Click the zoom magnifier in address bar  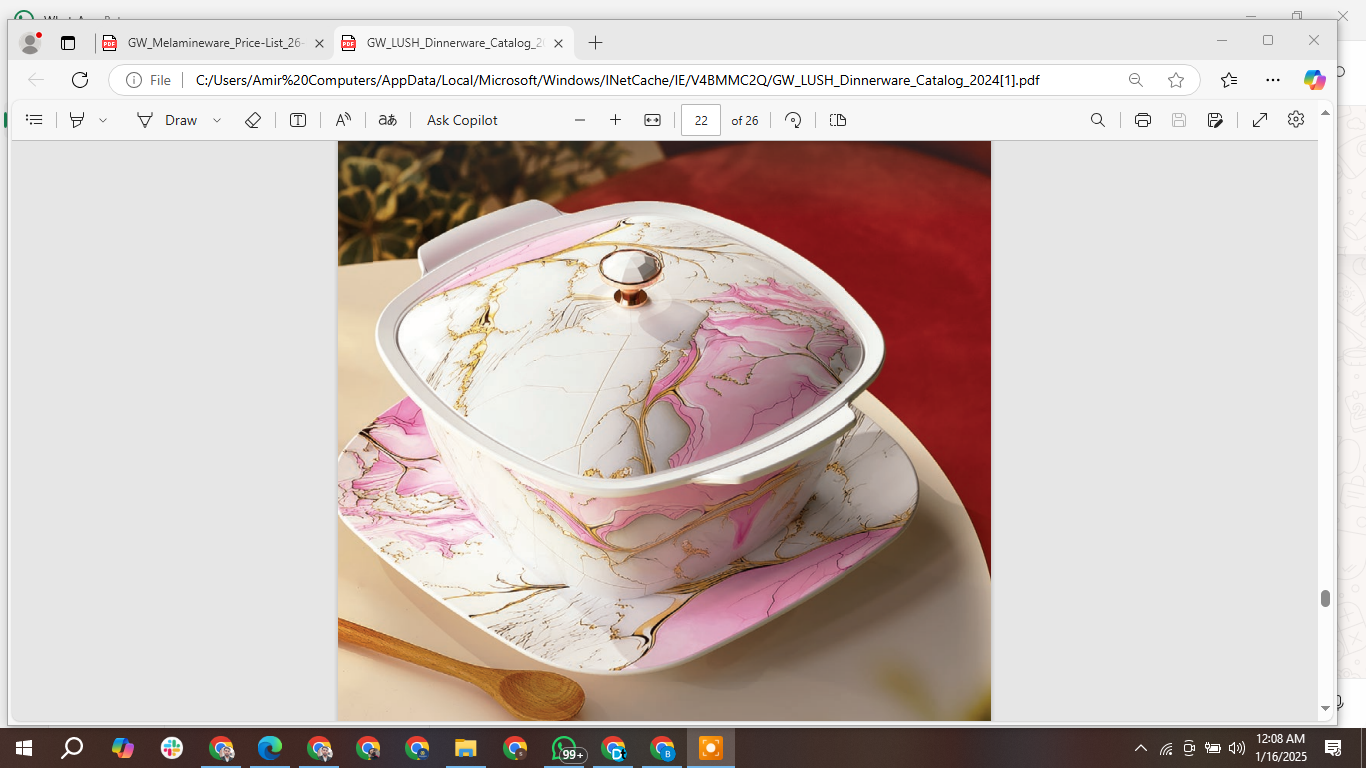1136,80
